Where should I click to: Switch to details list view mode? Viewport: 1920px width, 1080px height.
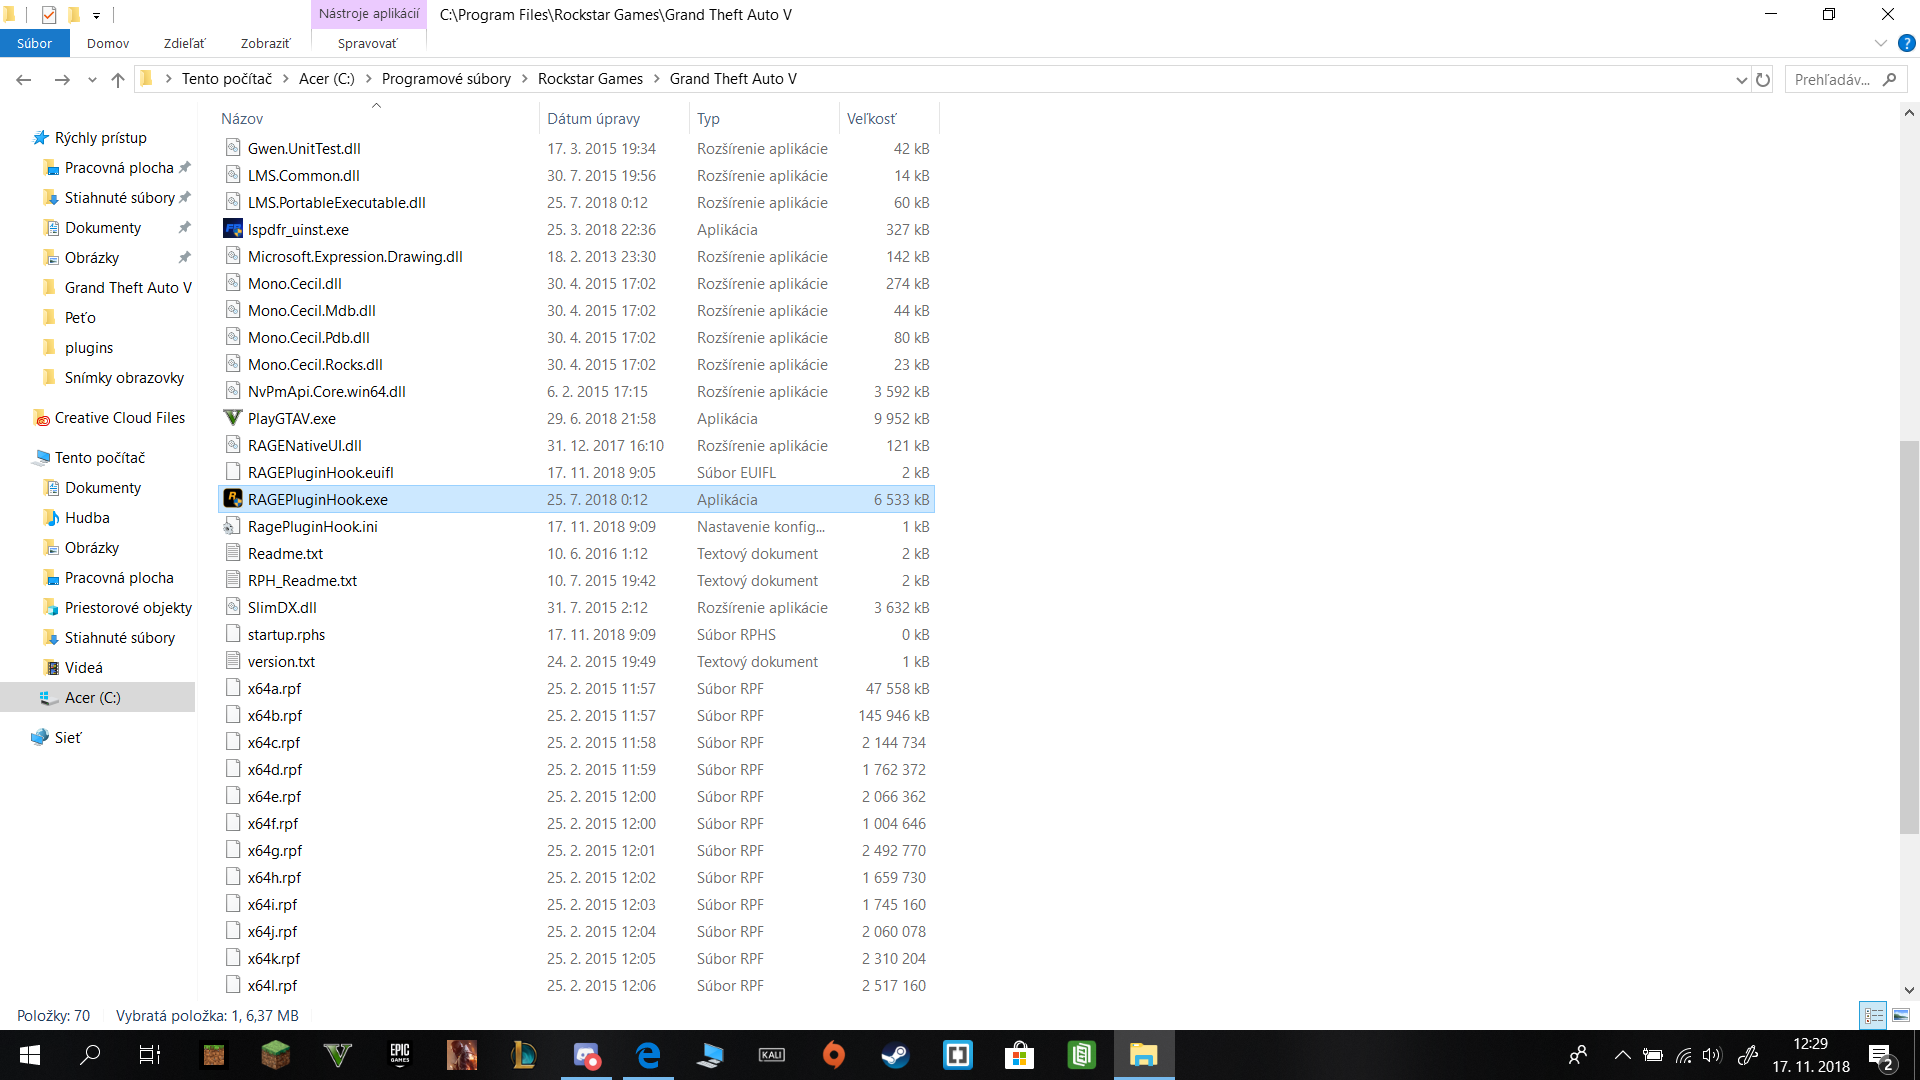coord(1873,1015)
